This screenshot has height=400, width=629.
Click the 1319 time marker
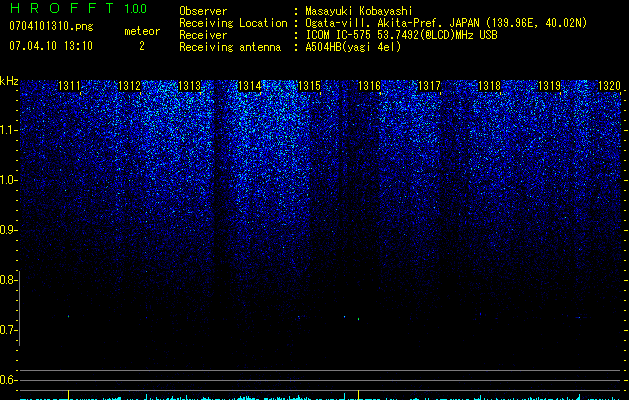pyautogui.click(x=549, y=86)
